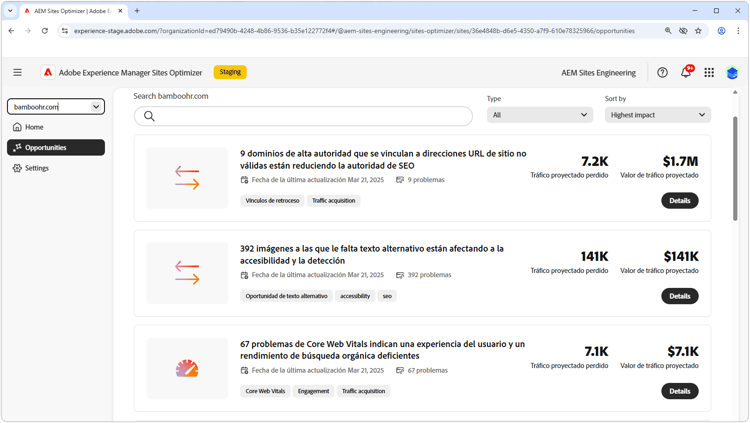Click the Adobe logo icon
Screen dimensions: 750x423
[x=48, y=72]
